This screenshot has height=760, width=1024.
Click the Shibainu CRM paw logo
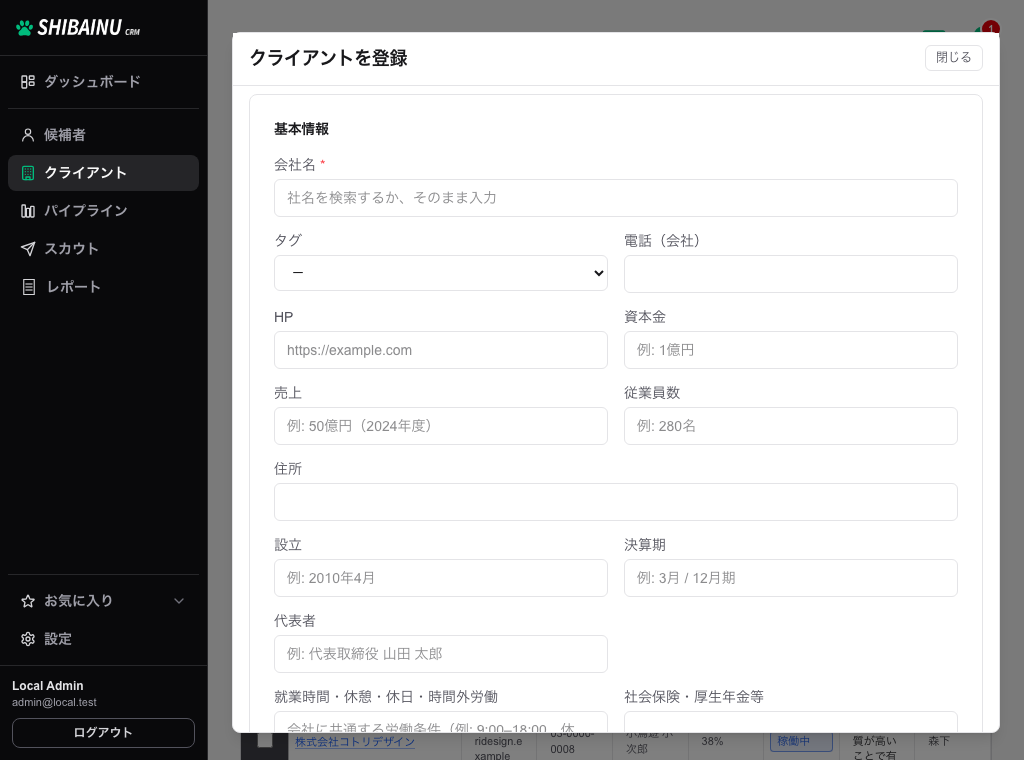tap(24, 28)
